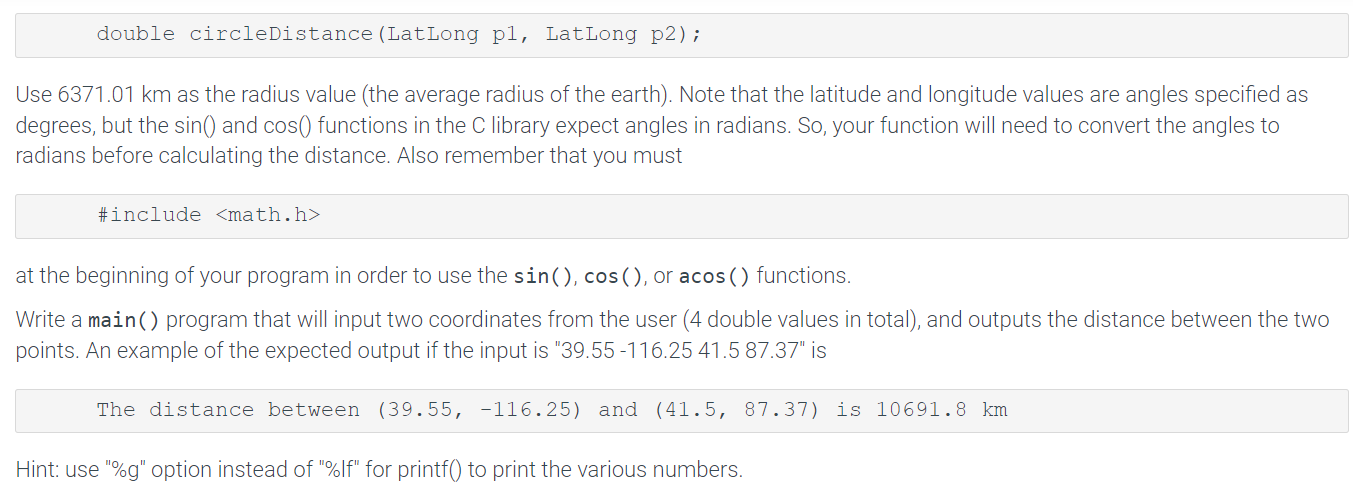Click the expected output code block
Viewport: 1353px width, 502px height.
(682, 410)
